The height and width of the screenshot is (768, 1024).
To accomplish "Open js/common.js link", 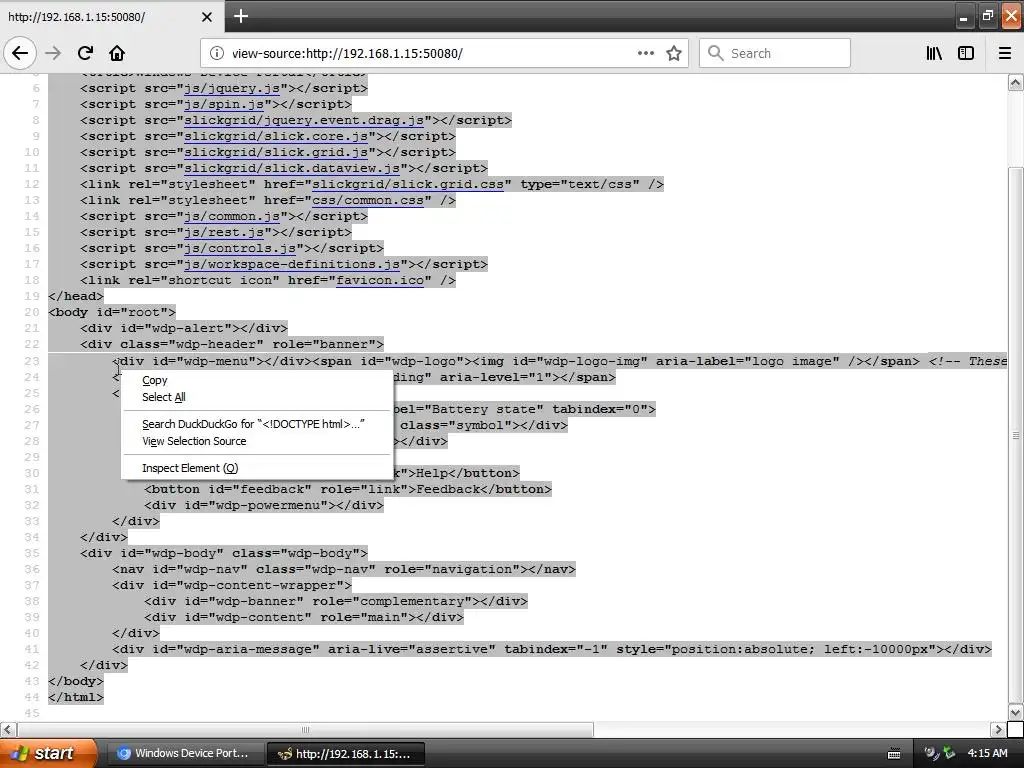I will (232, 216).
